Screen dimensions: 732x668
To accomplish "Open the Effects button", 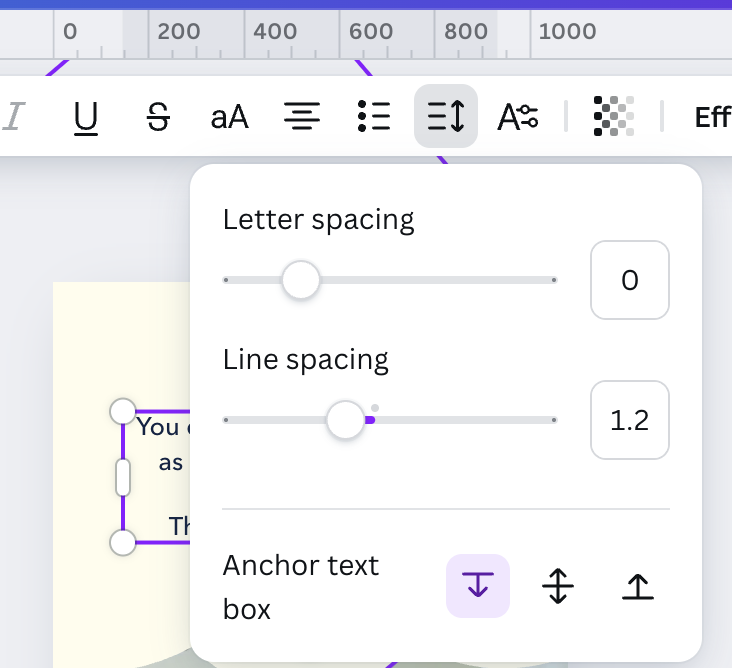I will point(712,117).
